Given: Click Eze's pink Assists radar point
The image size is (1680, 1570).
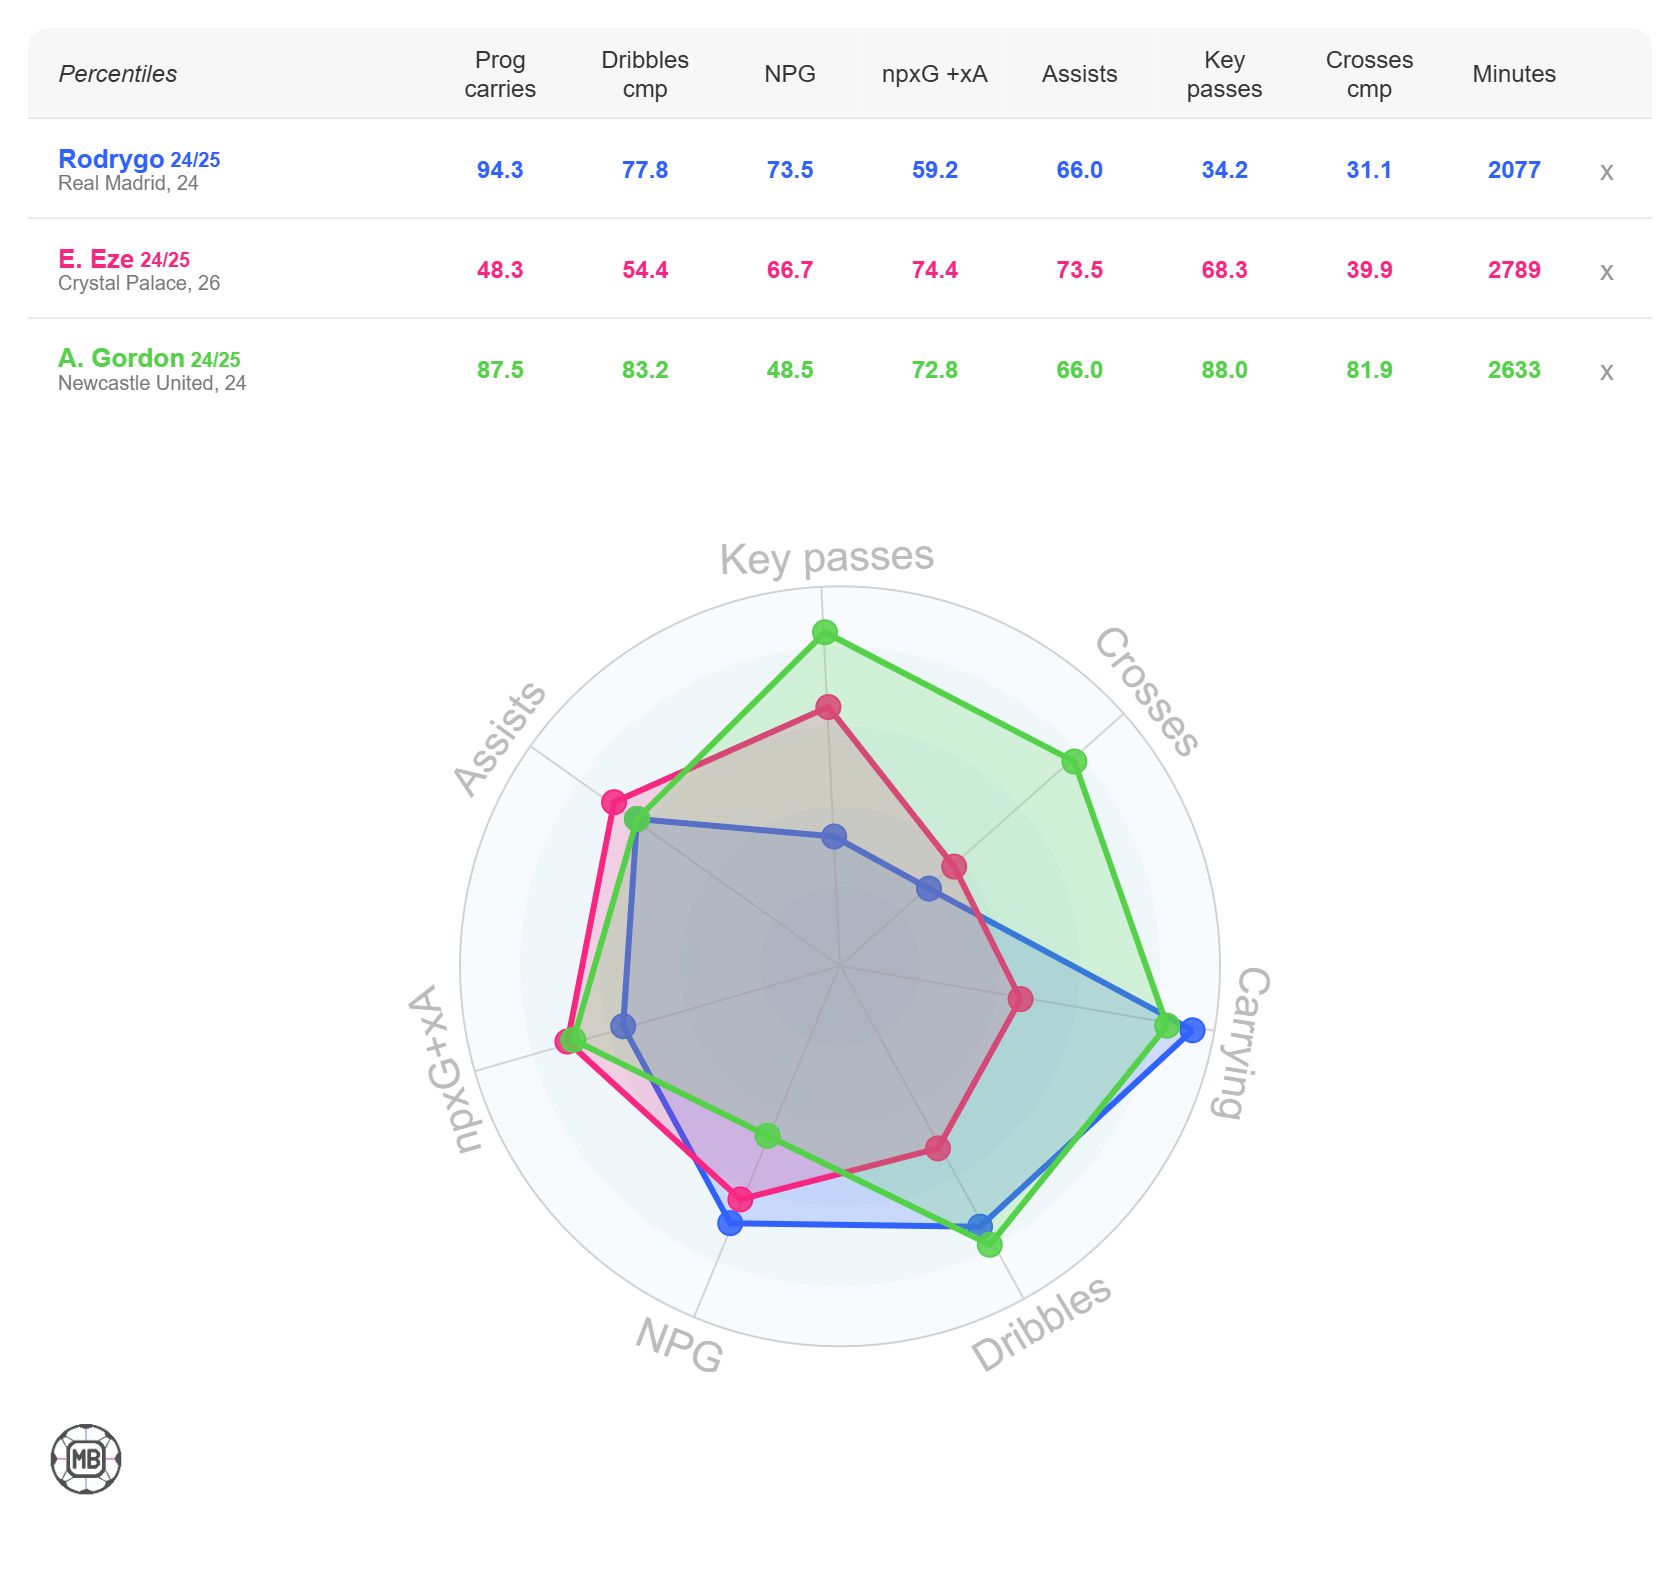Looking at the screenshot, I should pos(614,802).
